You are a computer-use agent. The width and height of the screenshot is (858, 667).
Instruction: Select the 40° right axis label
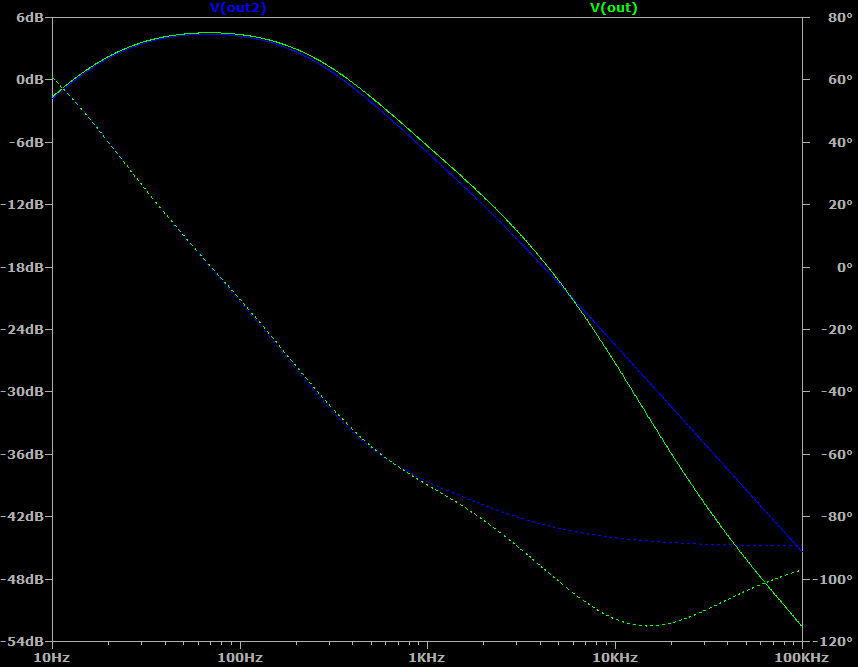826,142
